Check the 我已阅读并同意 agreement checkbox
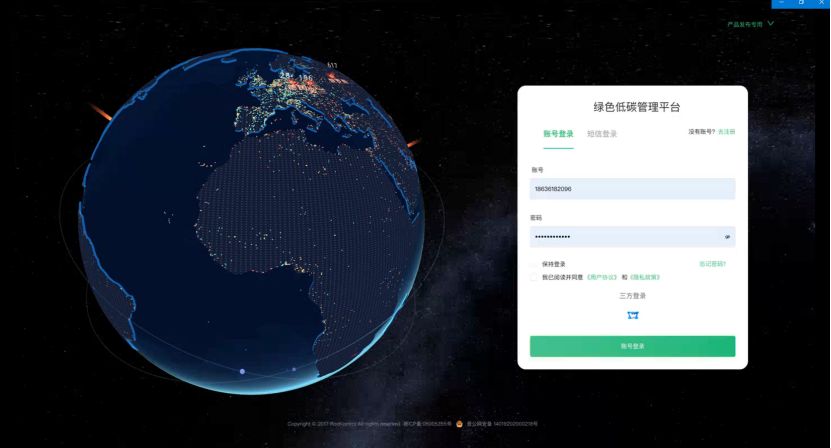This screenshot has width=831, height=448. point(534,277)
